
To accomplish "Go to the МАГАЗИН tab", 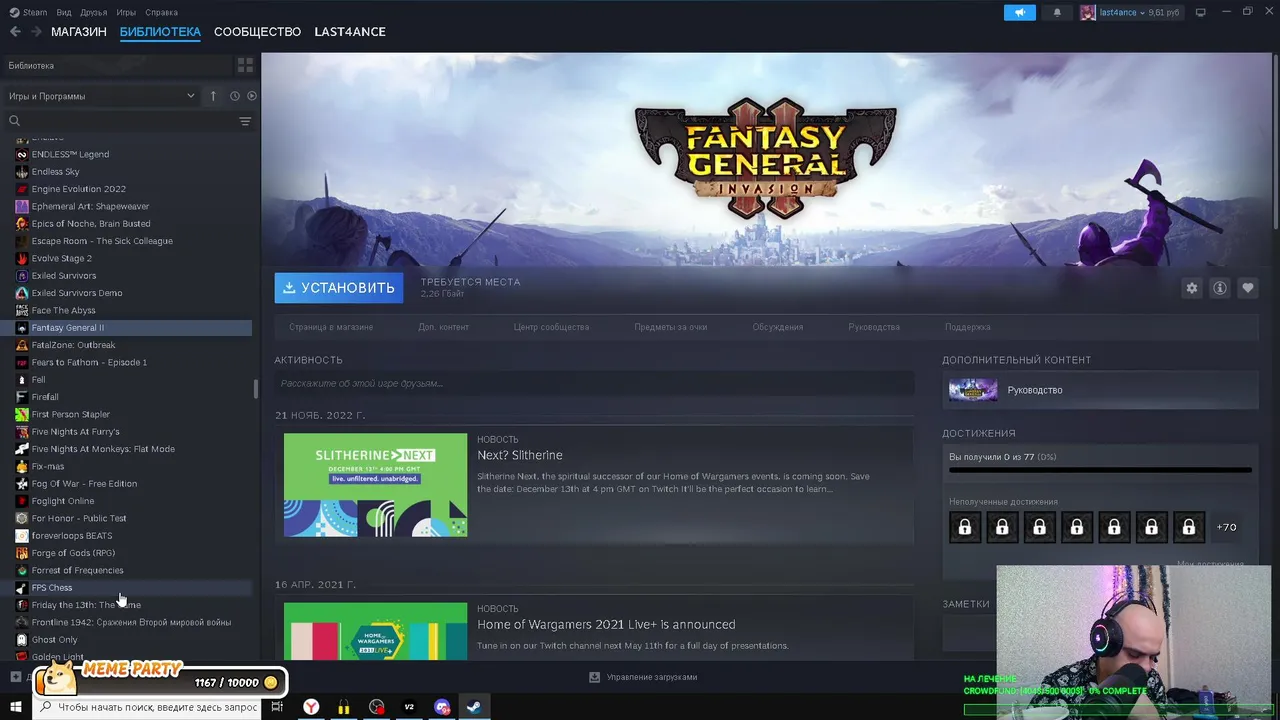I will click(x=79, y=32).
